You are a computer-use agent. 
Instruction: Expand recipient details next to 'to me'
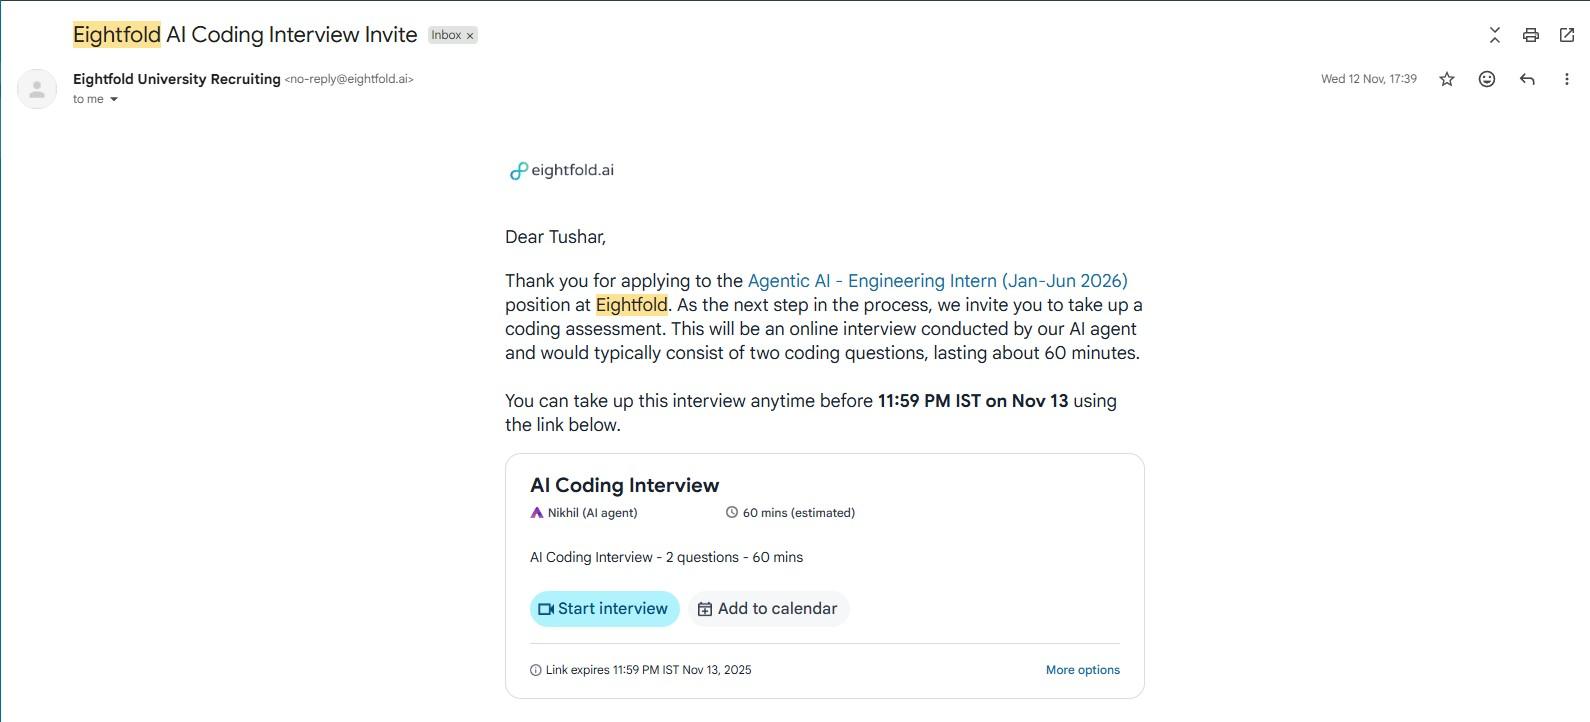[113, 99]
